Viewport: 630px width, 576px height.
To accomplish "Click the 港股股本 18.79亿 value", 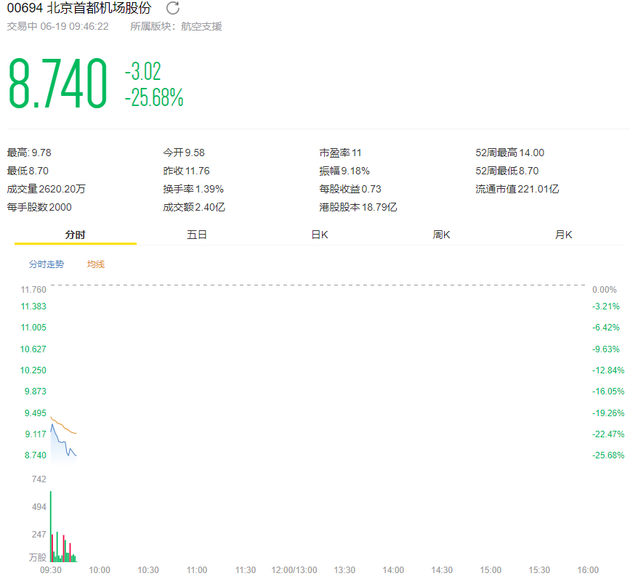I will coord(358,207).
